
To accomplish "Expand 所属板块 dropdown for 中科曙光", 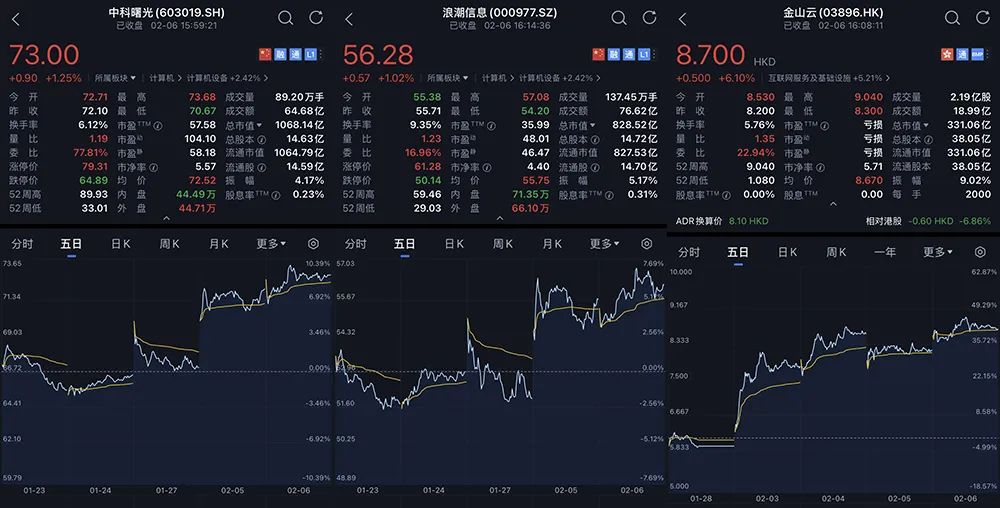I will click(x=115, y=78).
